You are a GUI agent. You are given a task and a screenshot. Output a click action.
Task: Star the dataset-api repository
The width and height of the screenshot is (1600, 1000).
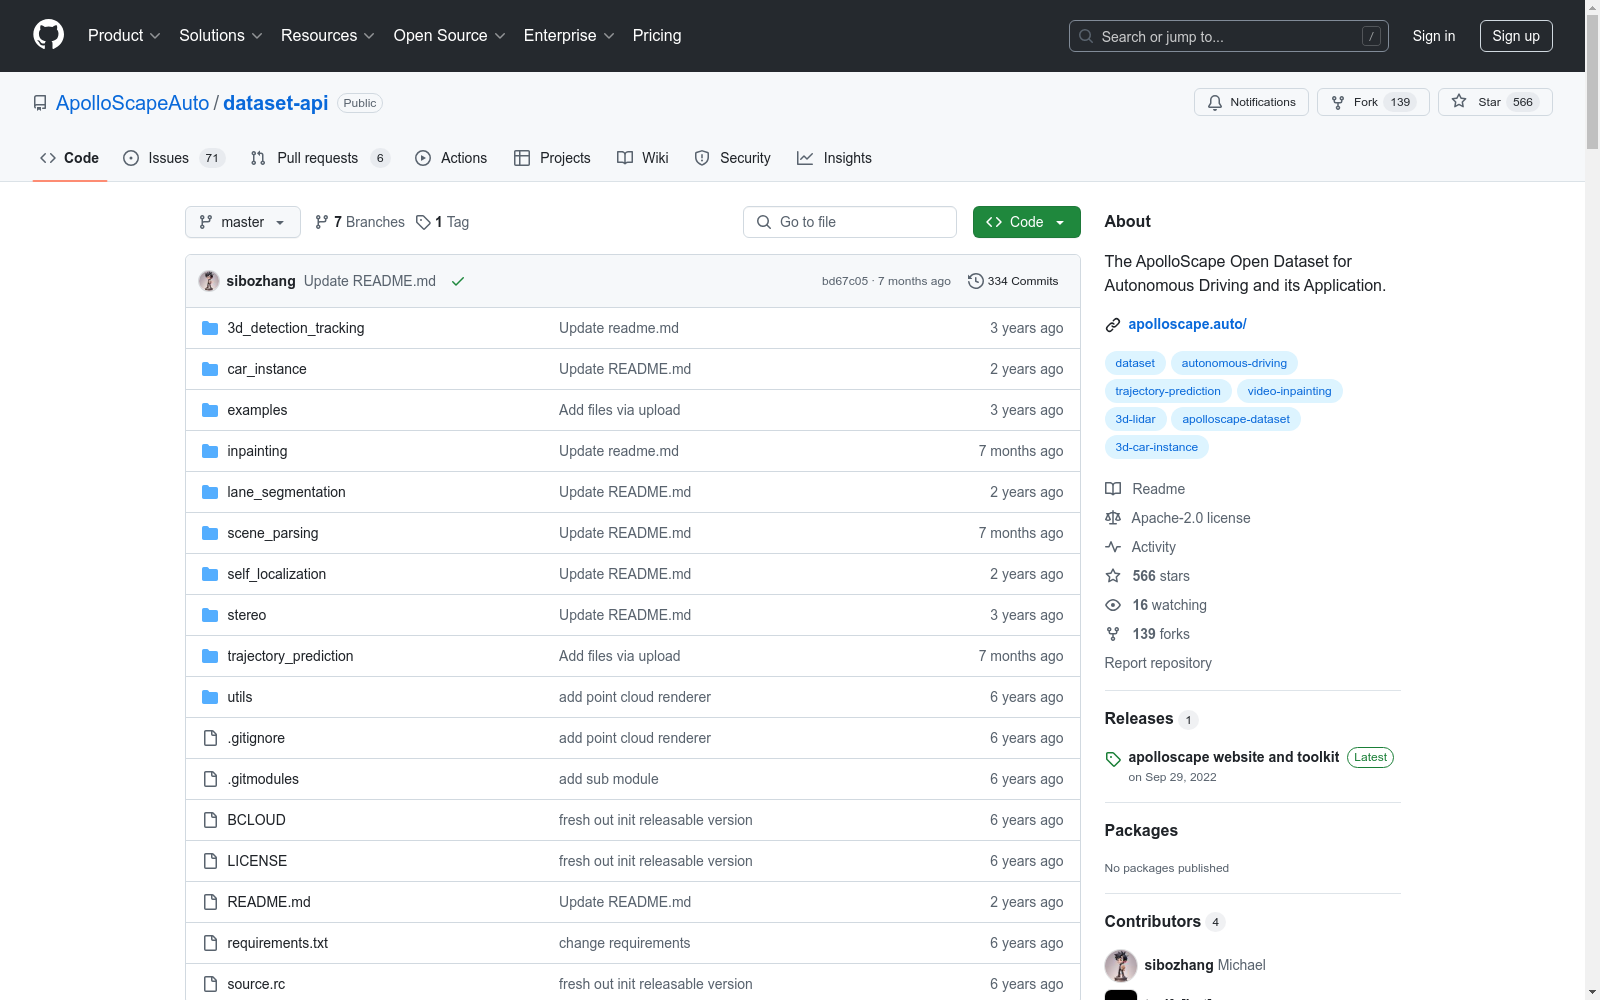pos(1495,102)
